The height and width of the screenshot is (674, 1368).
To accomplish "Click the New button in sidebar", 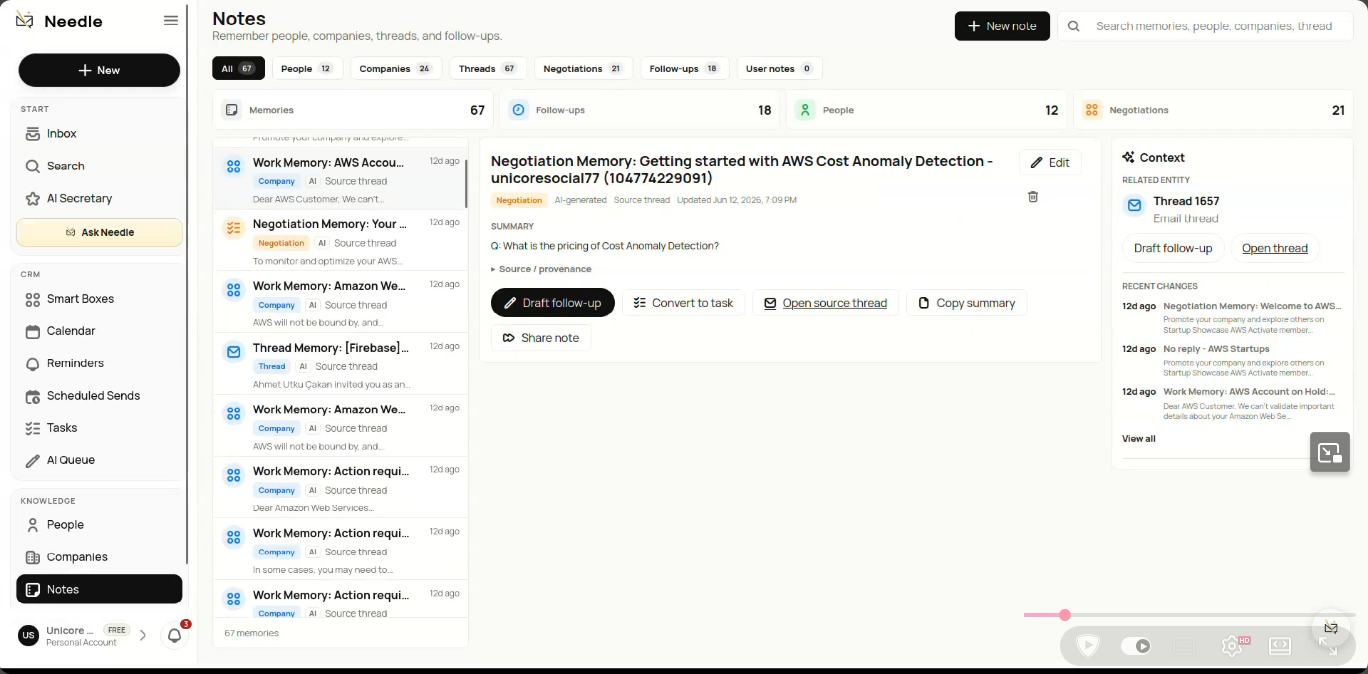I will 99,70.
